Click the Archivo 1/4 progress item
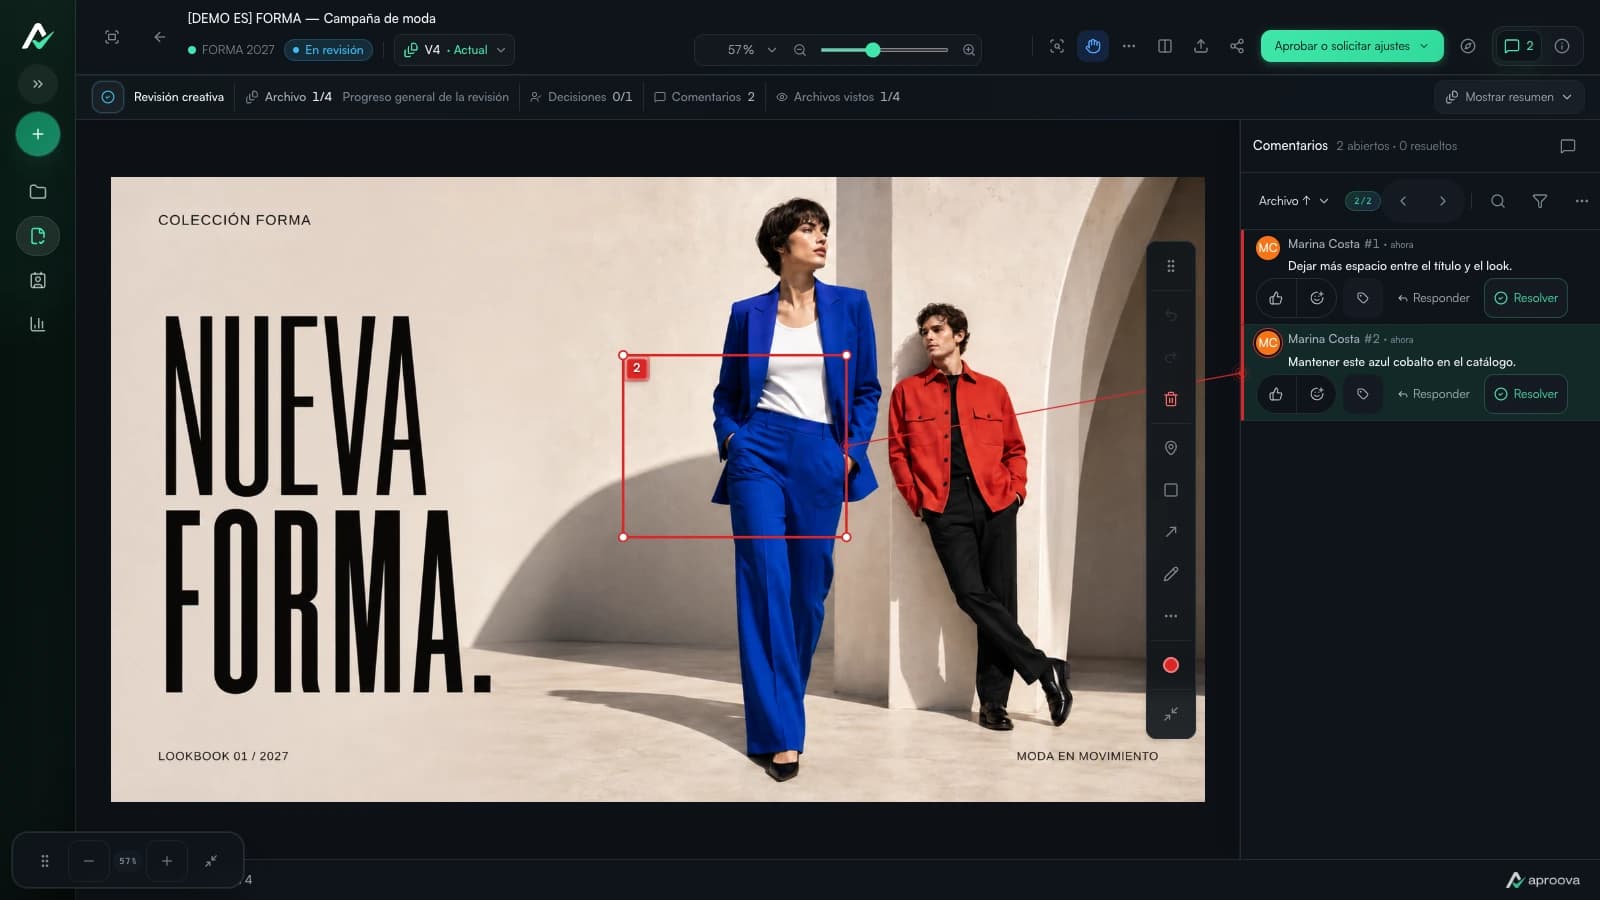 (x=289, y=97)
